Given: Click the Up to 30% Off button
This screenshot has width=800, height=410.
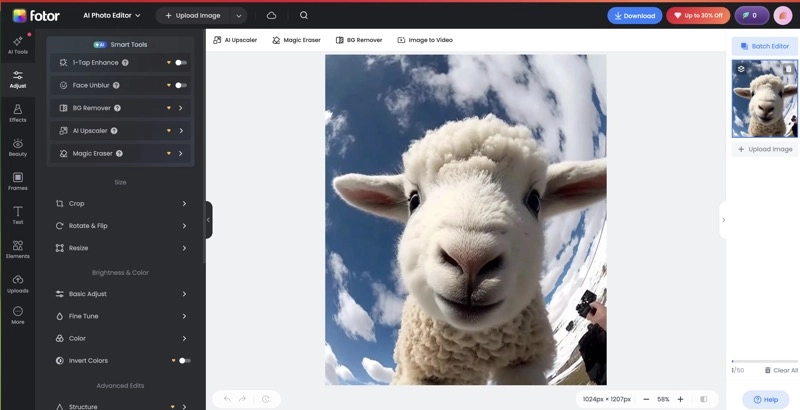Looking at the screenshot, I should pyautogui.click(x=698, y=15).
